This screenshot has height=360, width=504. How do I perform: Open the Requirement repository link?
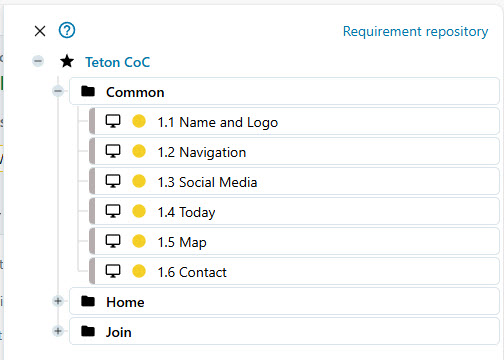[415, 32]
